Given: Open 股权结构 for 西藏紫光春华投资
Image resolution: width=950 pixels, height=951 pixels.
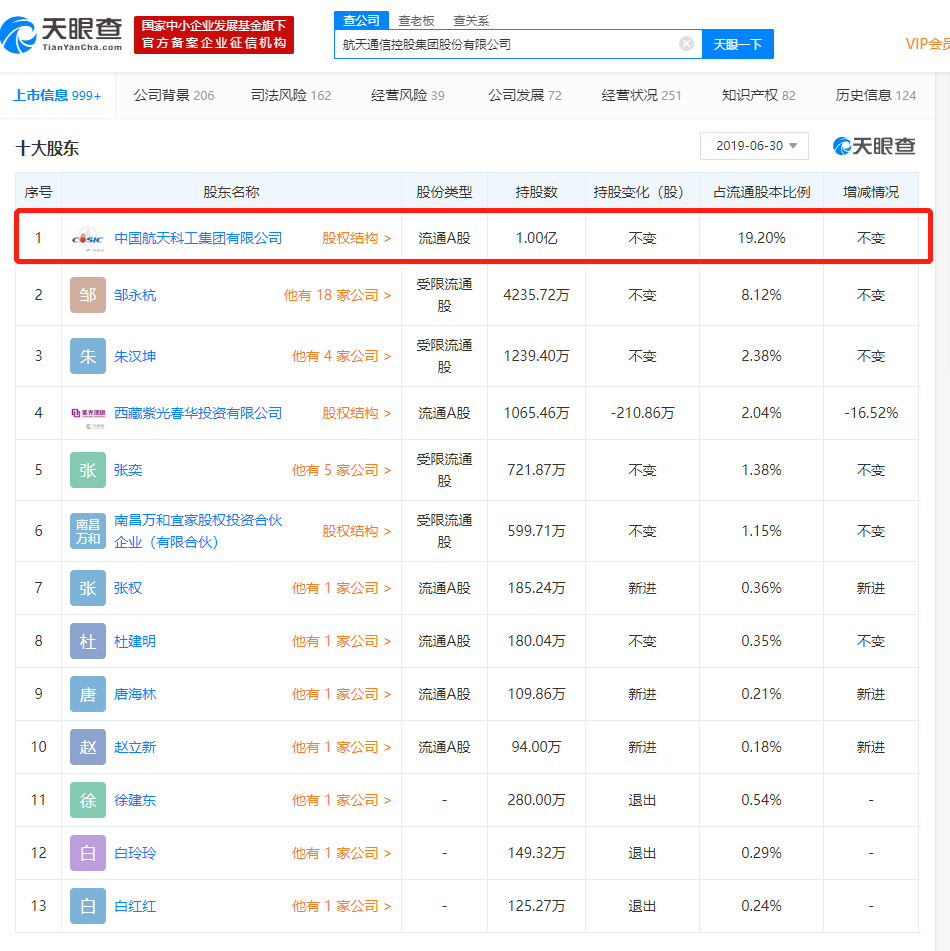Looking at the screenshot, I should pos(356,413).
